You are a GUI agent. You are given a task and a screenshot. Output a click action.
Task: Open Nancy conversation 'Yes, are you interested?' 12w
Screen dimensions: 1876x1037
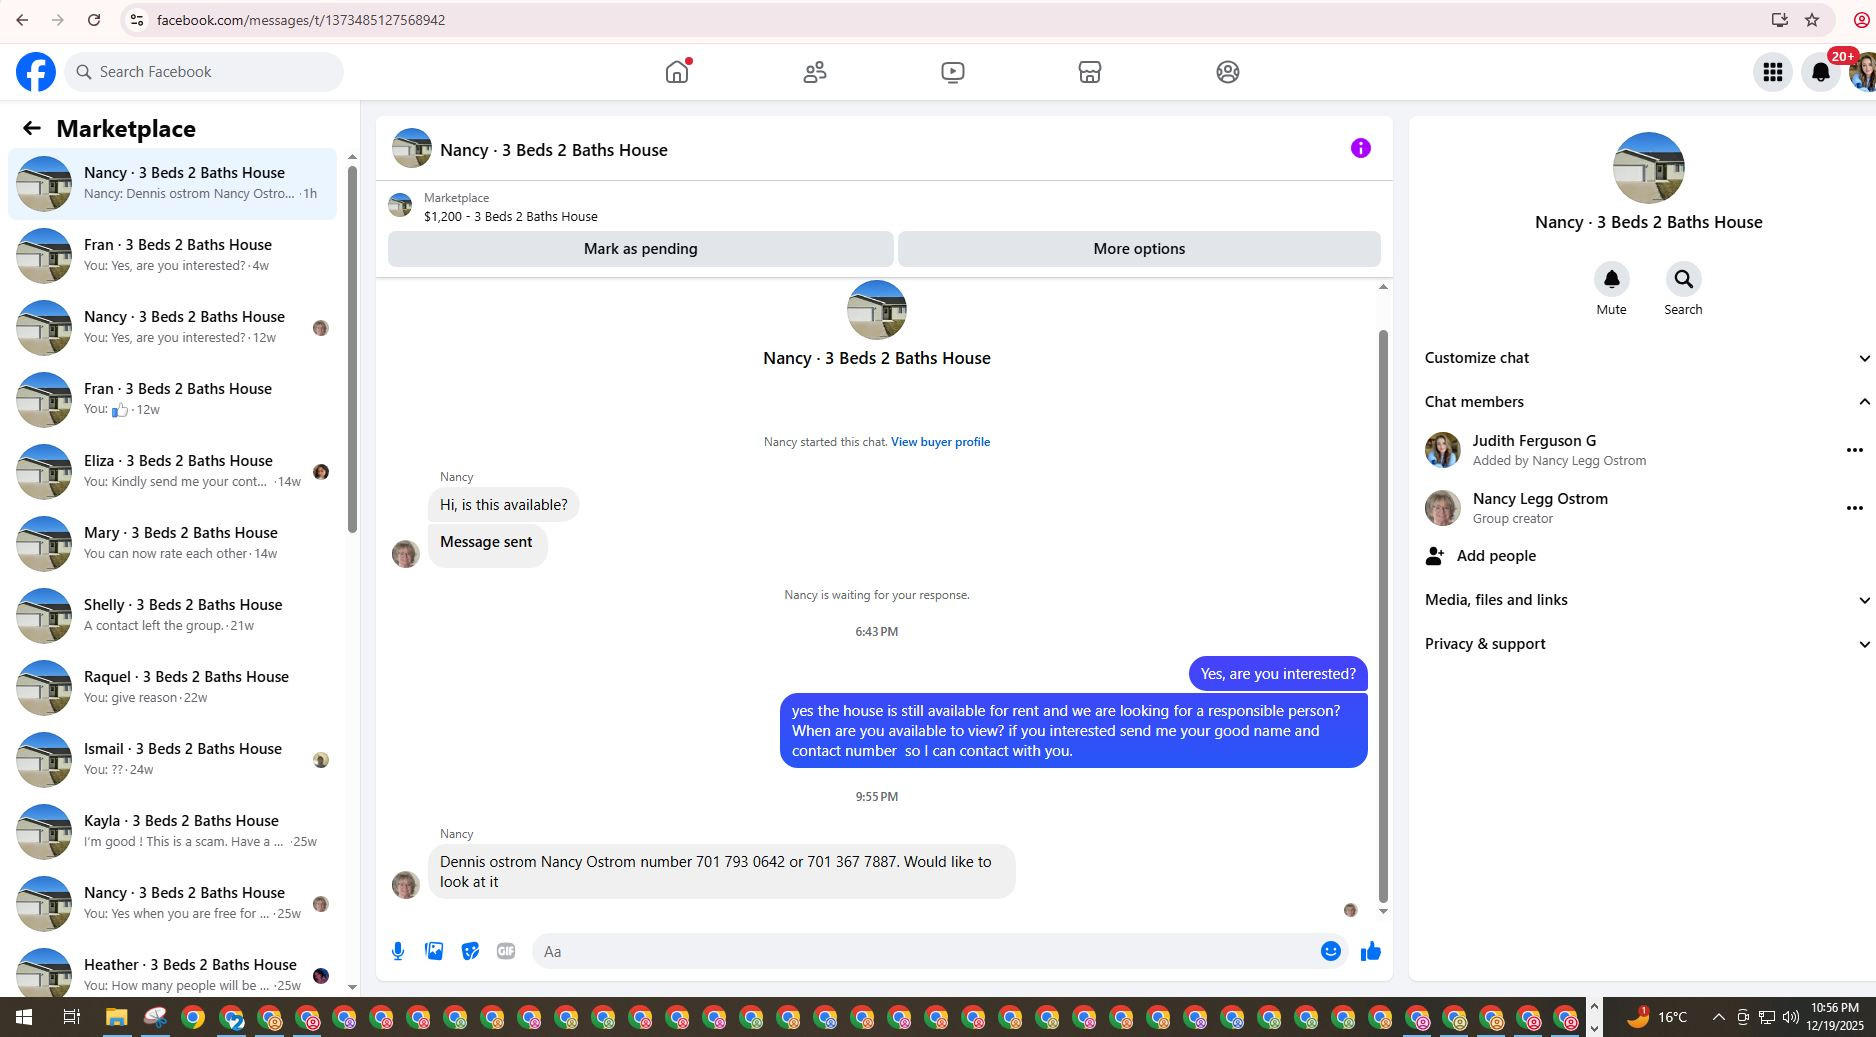point(172,327)
